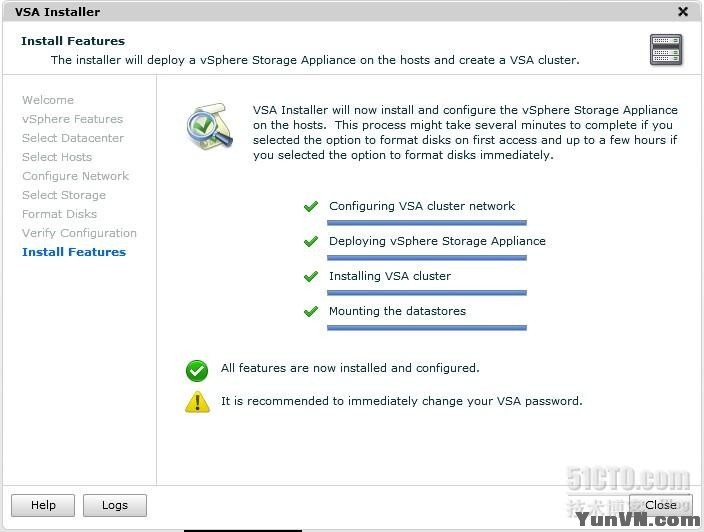Select the Select Datacenter step
Image resolution: width=704 pixels, height=532 pixels.
[73, 138]
